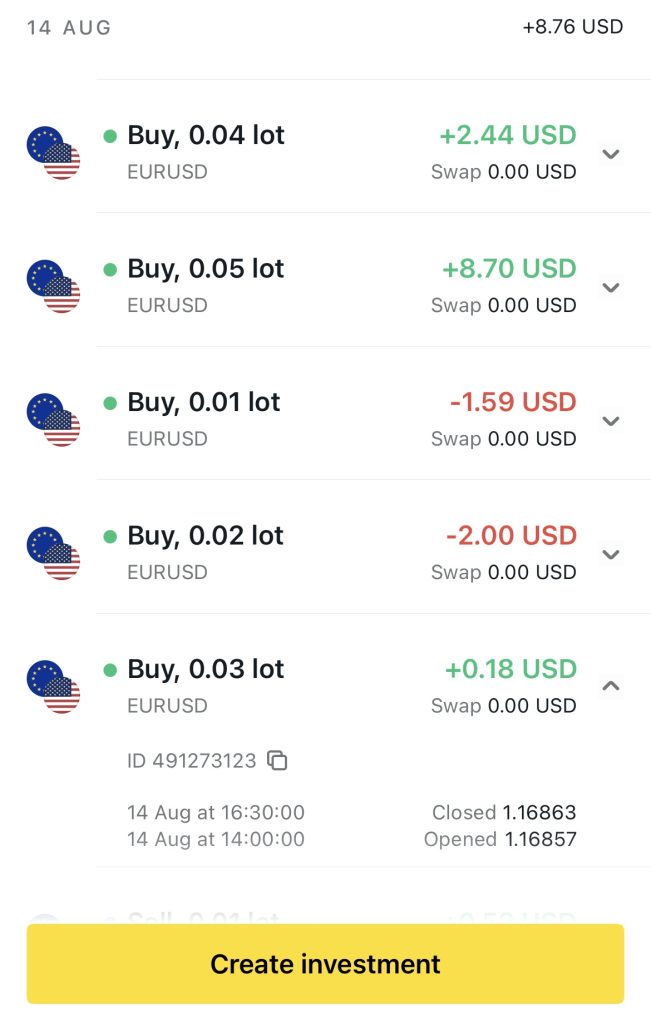Expand the Buy 0.01 lot trade details
651x1024 pixels.
(x=612, y=421)
